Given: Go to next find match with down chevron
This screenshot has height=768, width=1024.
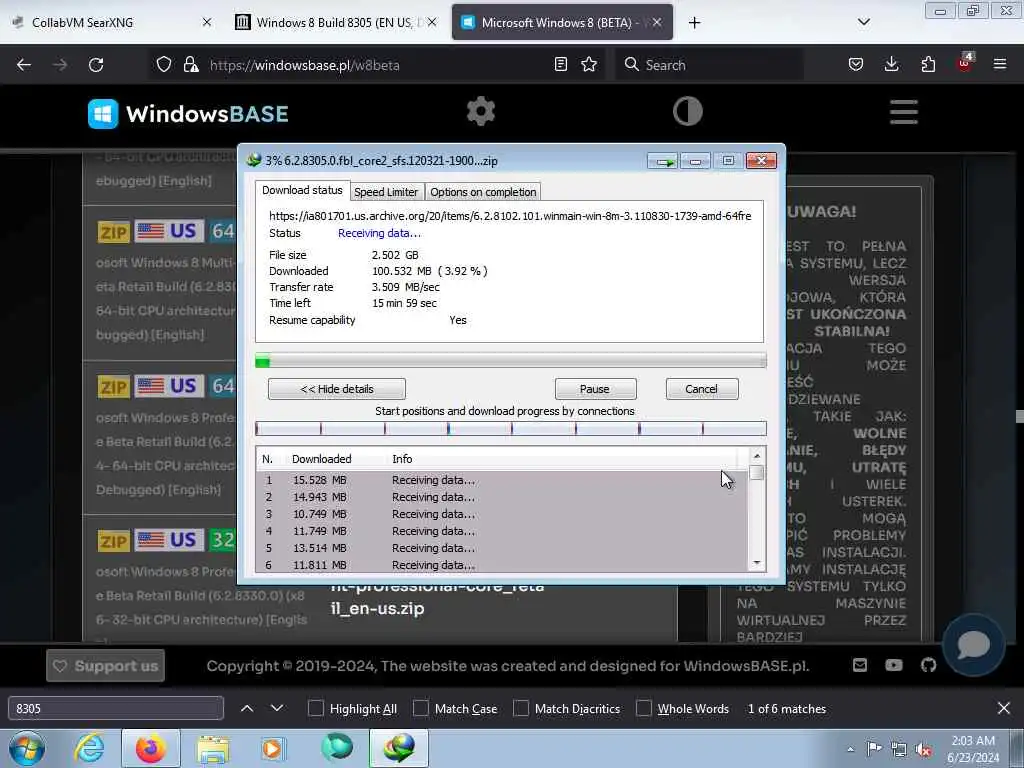Looking at the screenshot, I should point(277,709).
